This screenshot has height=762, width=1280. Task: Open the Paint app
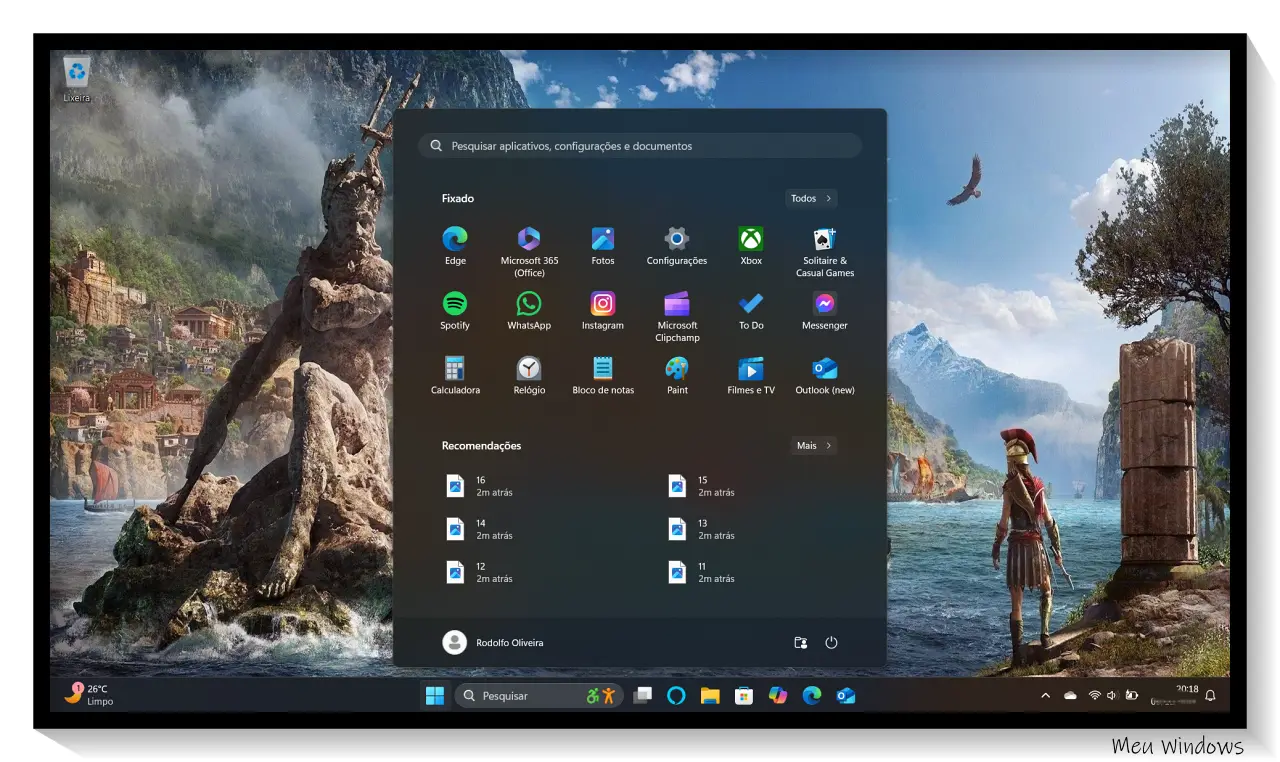click(x=677, y=369)
